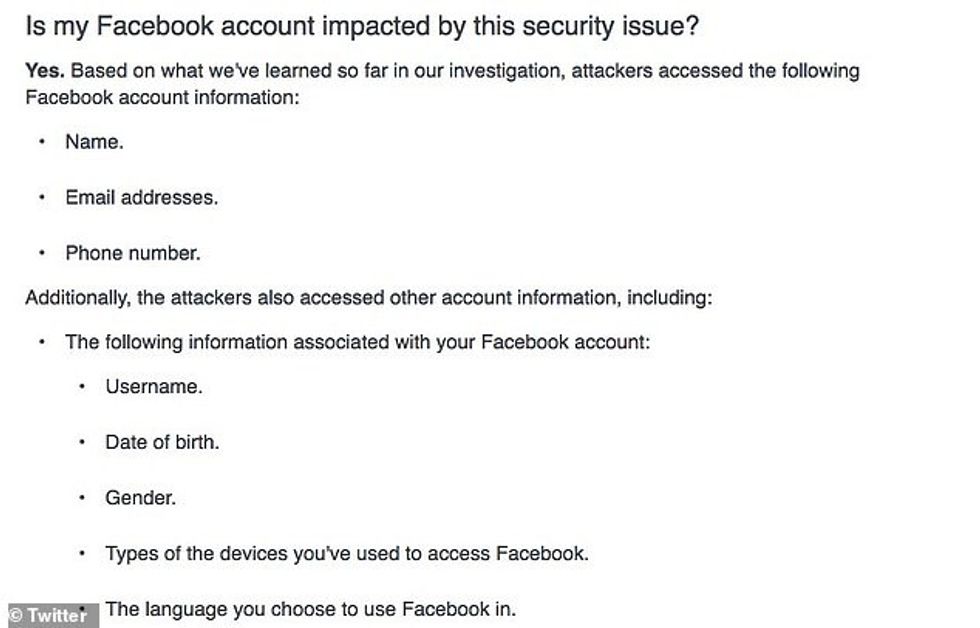Image resolution: width=980 pixels, height=628 pixels.
Task: Click the bullet point beside "Gender."
Action: 82,498
